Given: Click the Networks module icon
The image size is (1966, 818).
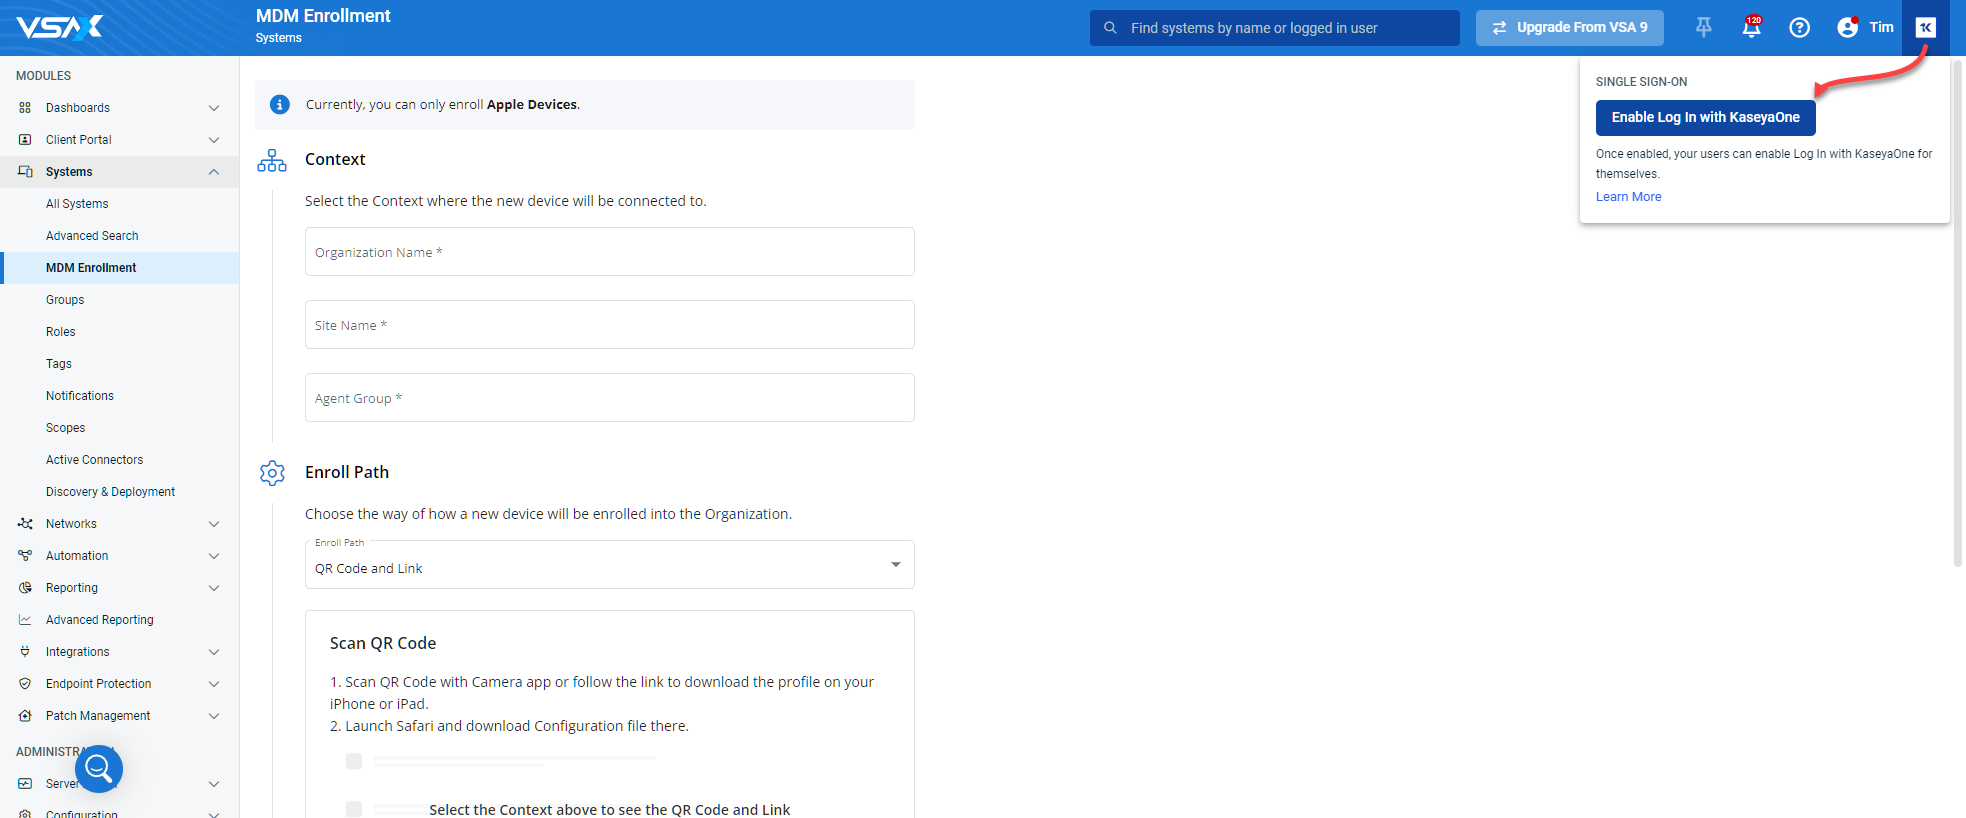Looking at the screenshot, I should coord(25,524).
